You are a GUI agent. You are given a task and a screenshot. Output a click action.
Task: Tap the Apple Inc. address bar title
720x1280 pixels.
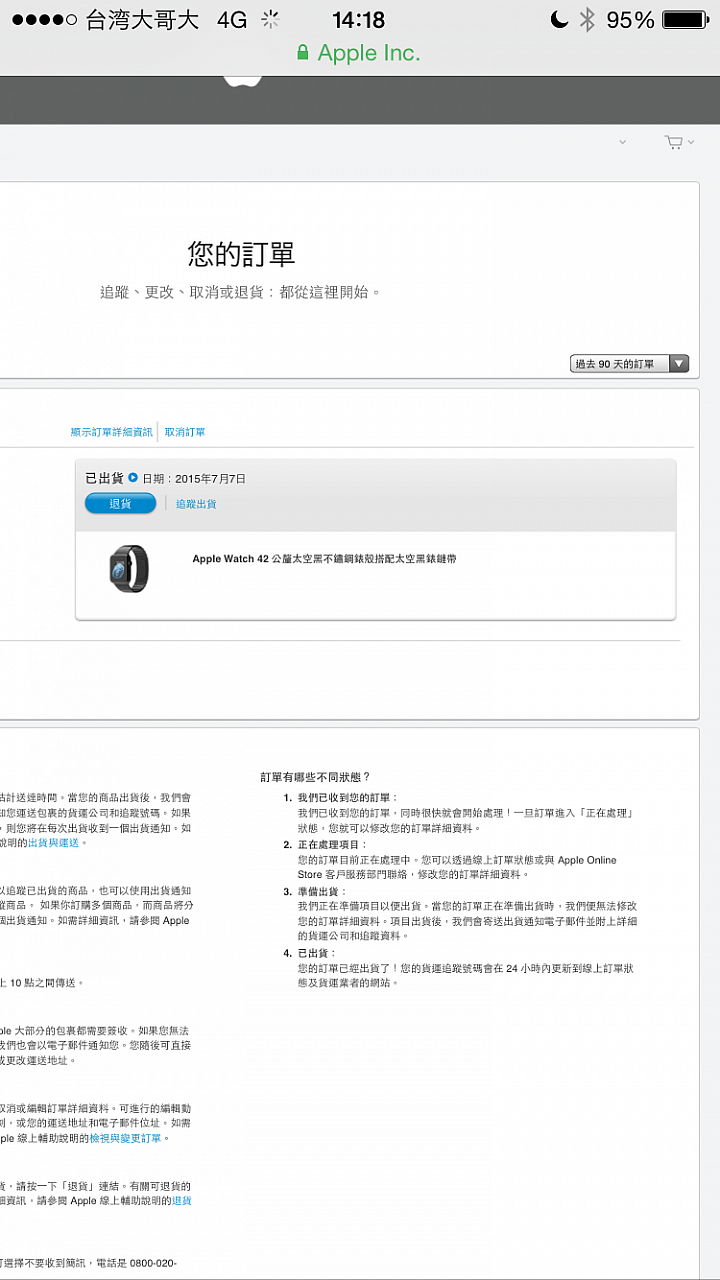369,53
